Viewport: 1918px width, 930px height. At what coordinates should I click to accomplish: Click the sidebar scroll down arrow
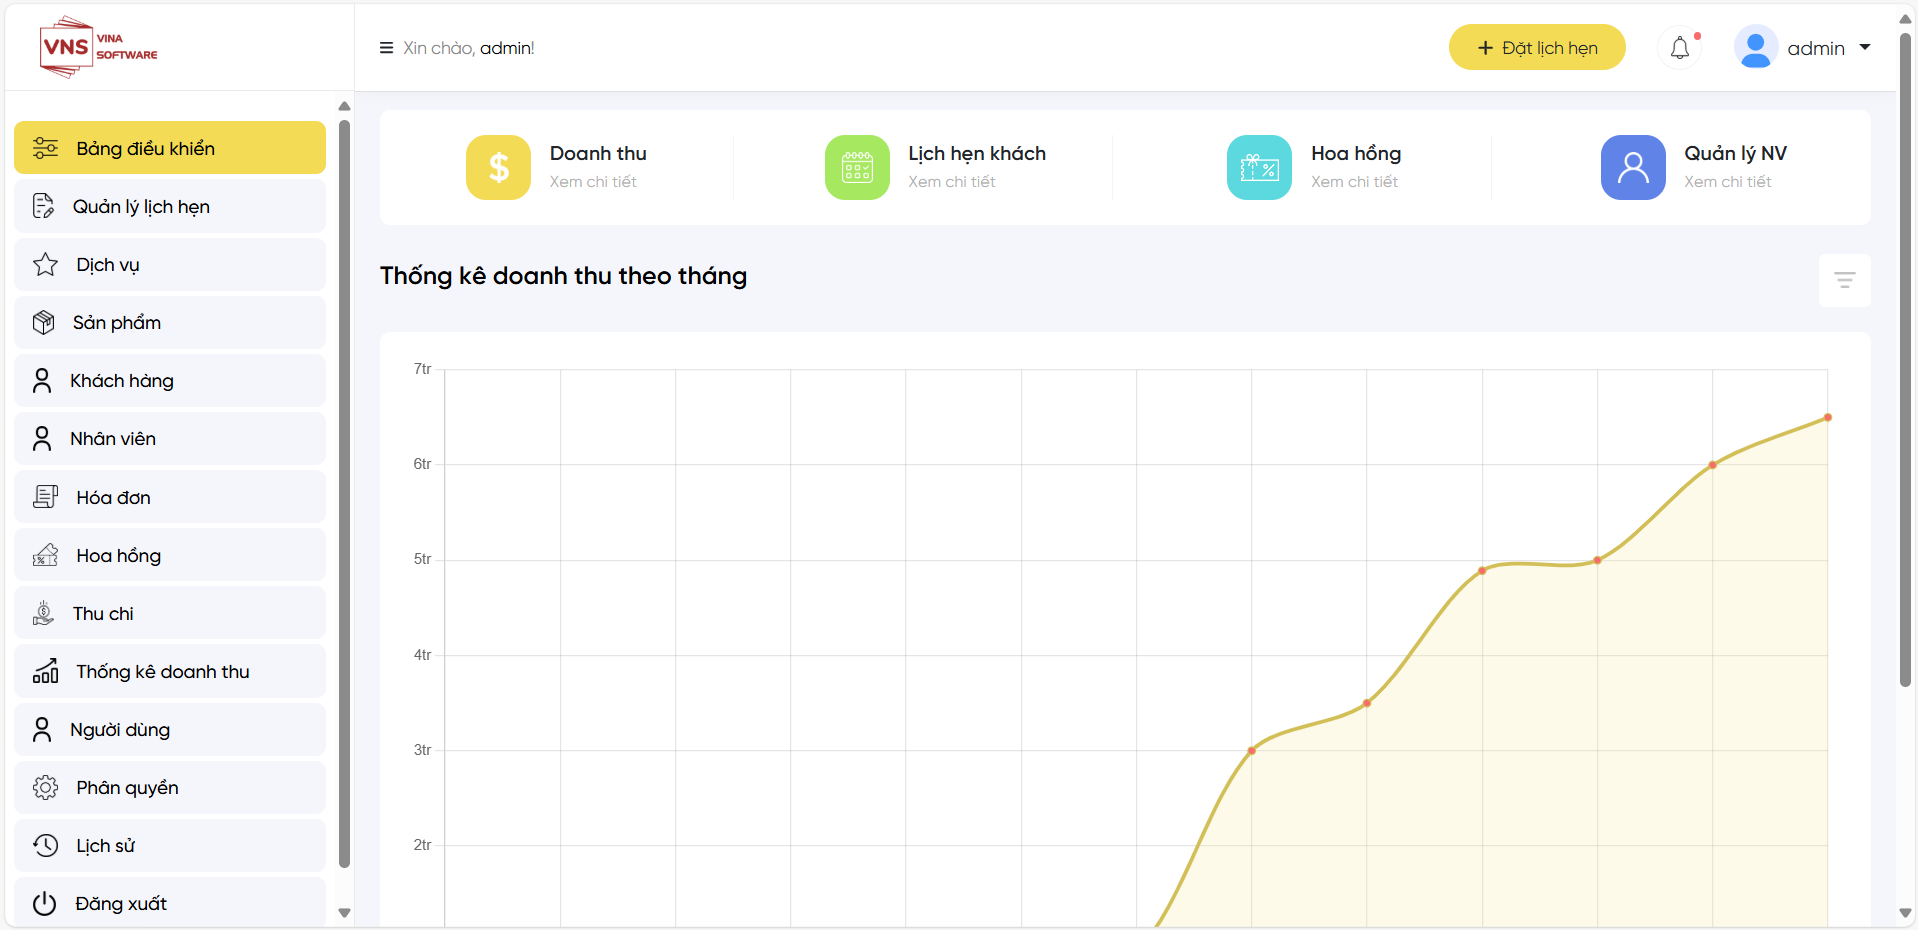344,912
